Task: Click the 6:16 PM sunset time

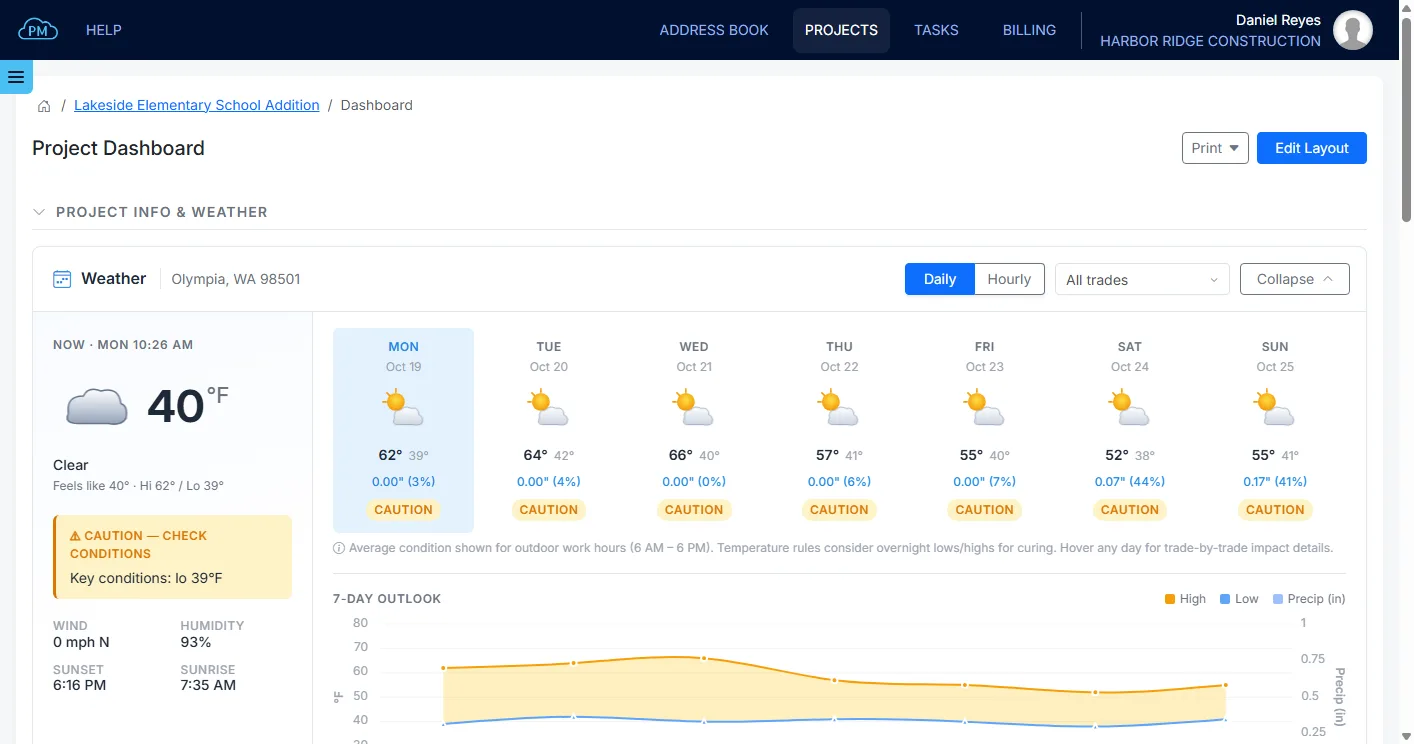Action: point(79,686)
